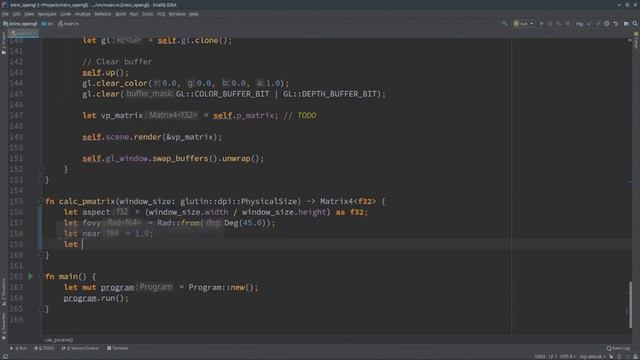Open the Event Log panel

click(618, 348)
